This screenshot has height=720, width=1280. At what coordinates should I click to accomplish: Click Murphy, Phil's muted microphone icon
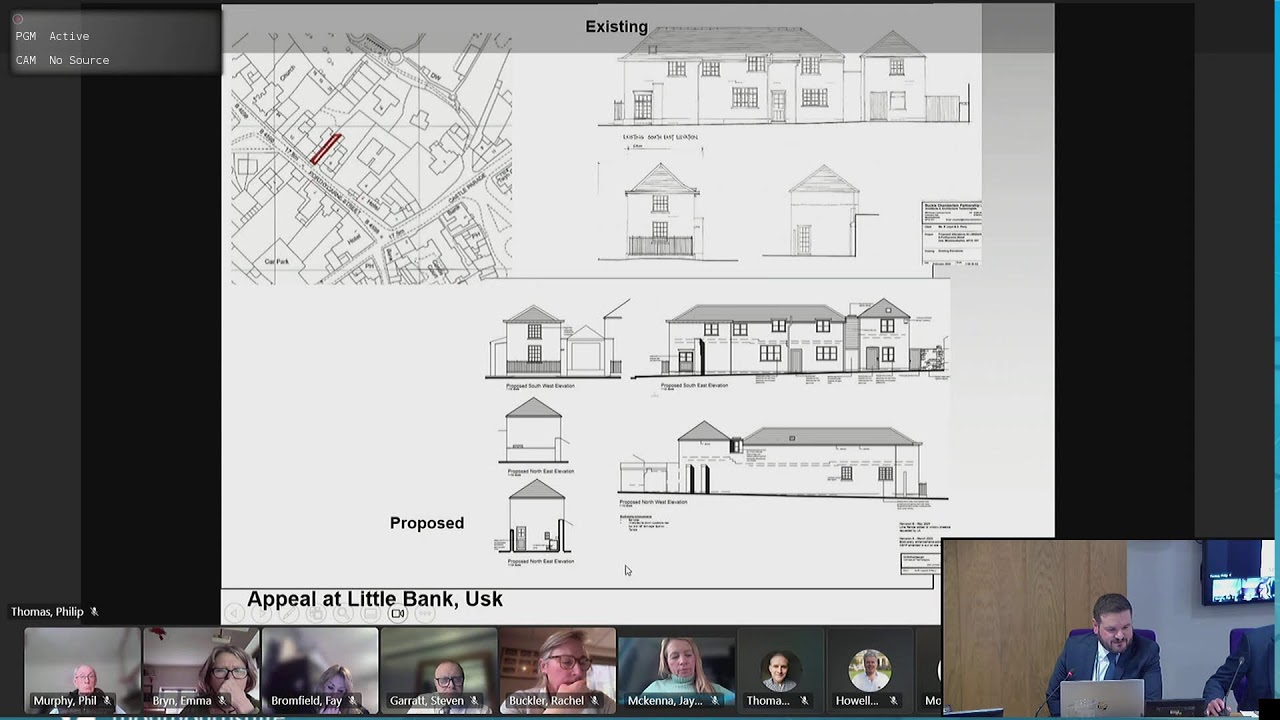[x=107, y=701]
